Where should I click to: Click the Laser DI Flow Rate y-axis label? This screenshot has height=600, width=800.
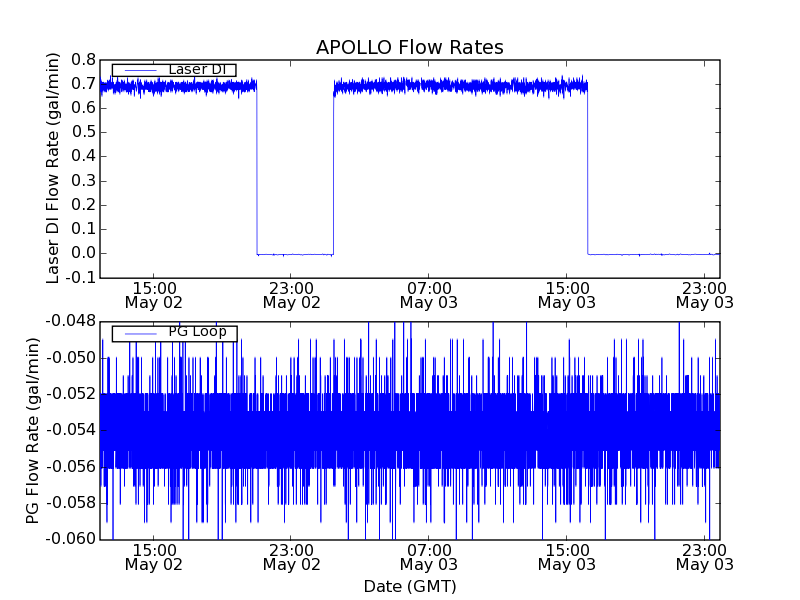coord(54,168)
